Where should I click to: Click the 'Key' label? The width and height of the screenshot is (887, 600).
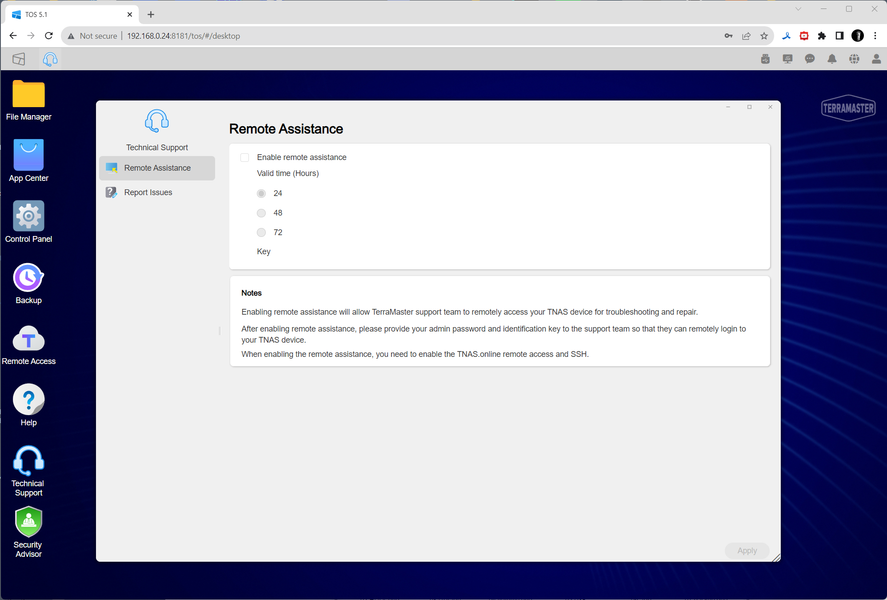[264, 251]
